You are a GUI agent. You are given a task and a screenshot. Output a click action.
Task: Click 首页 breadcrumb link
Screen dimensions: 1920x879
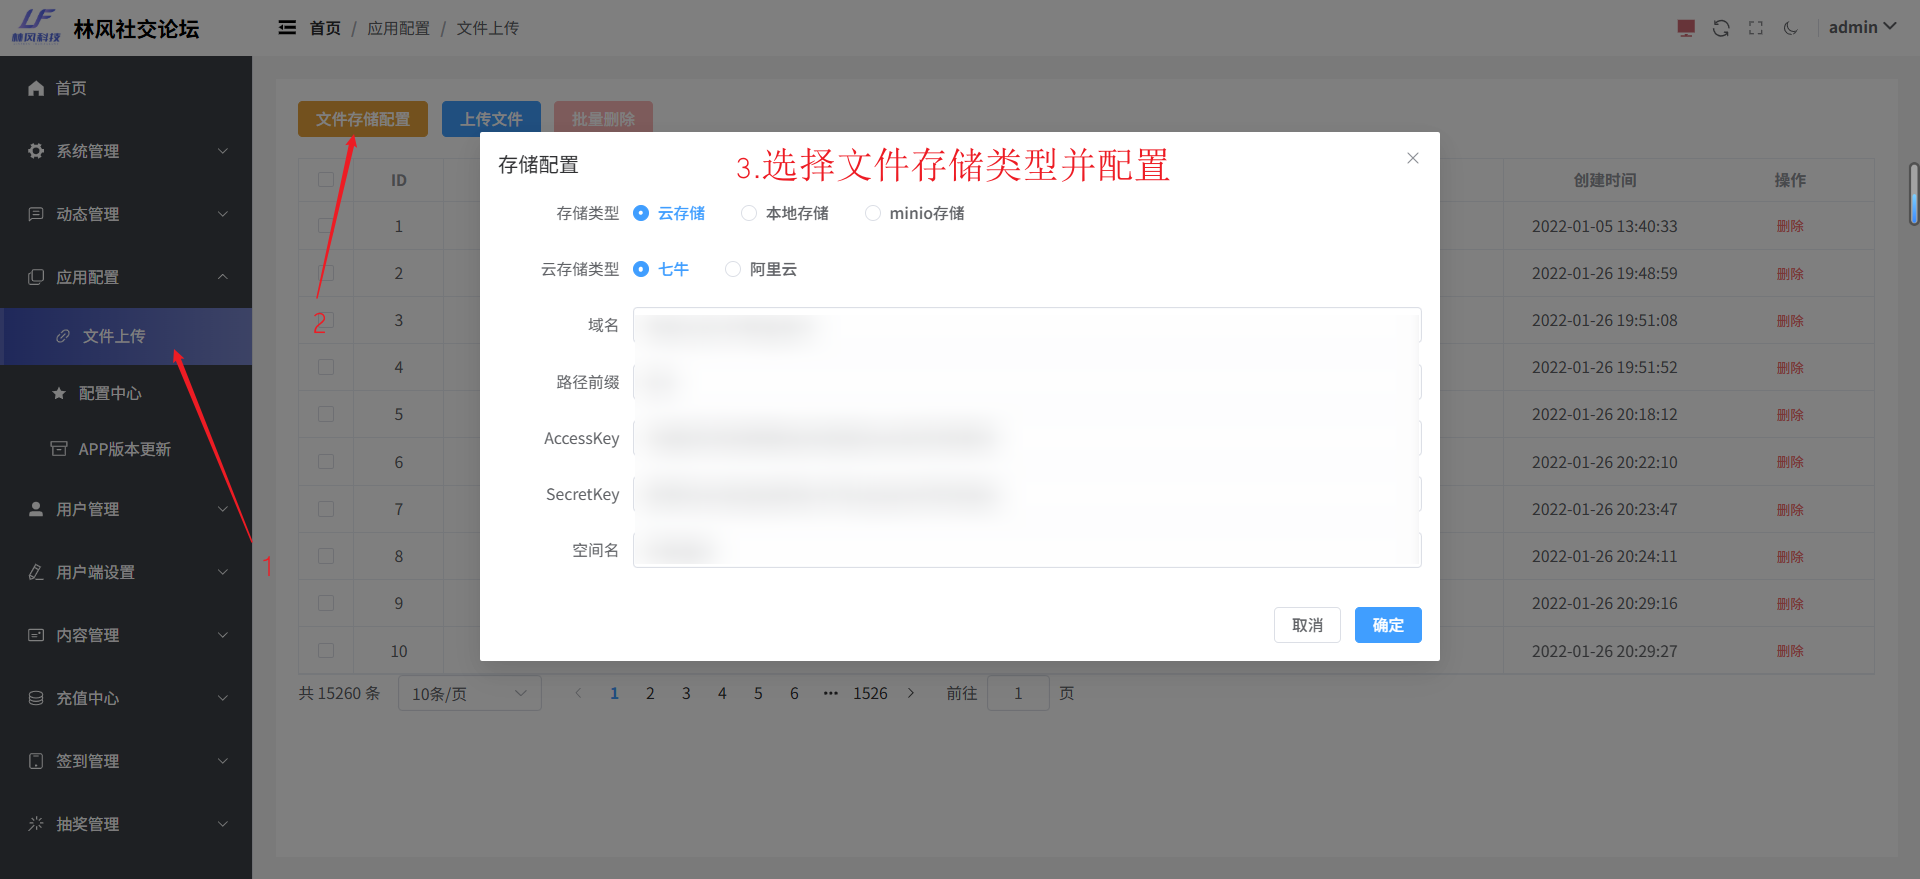325,28
